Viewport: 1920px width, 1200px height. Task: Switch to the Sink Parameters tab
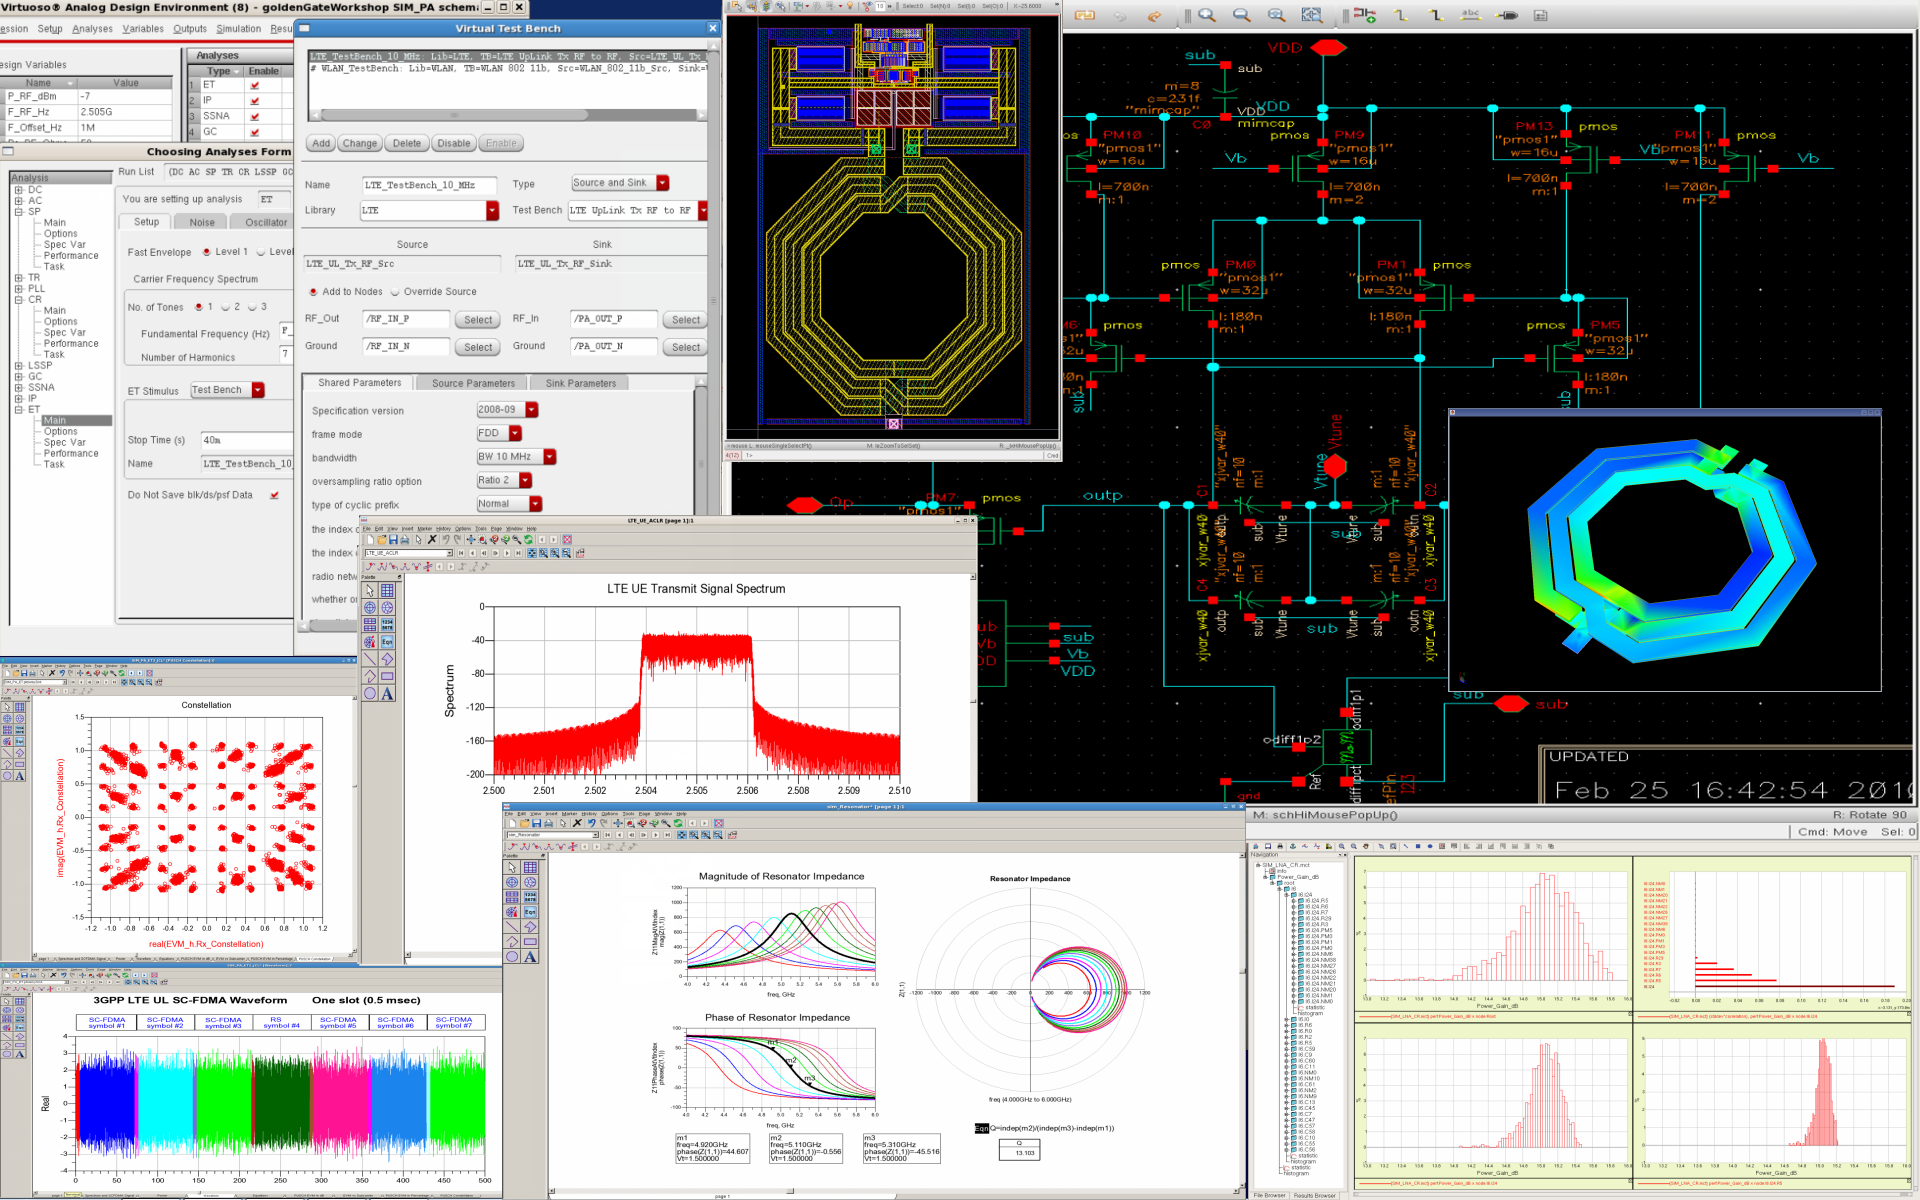click(x=579, y=383)
